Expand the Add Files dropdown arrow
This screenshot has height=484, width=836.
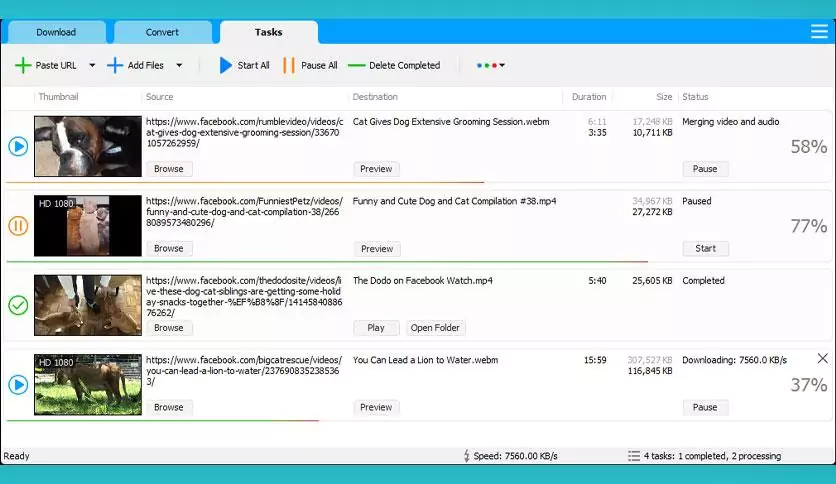179,66
